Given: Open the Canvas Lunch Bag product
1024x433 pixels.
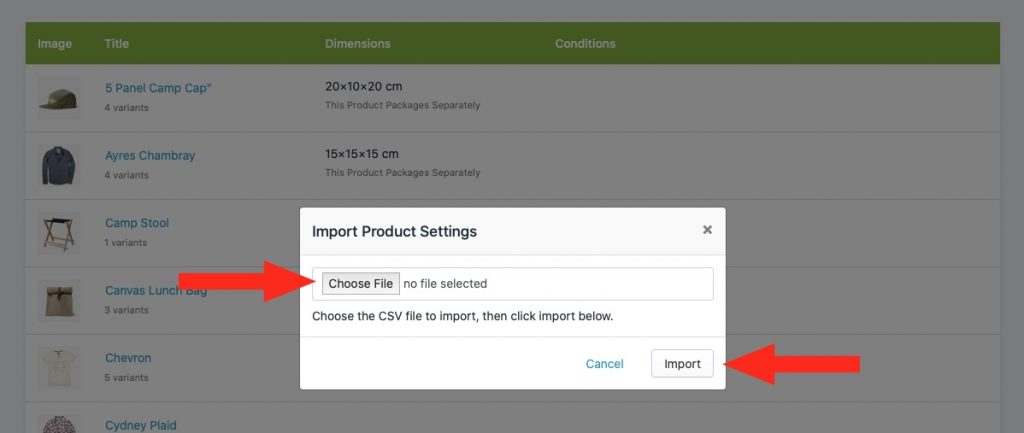Looking at the screenshot, I should 156,290.
